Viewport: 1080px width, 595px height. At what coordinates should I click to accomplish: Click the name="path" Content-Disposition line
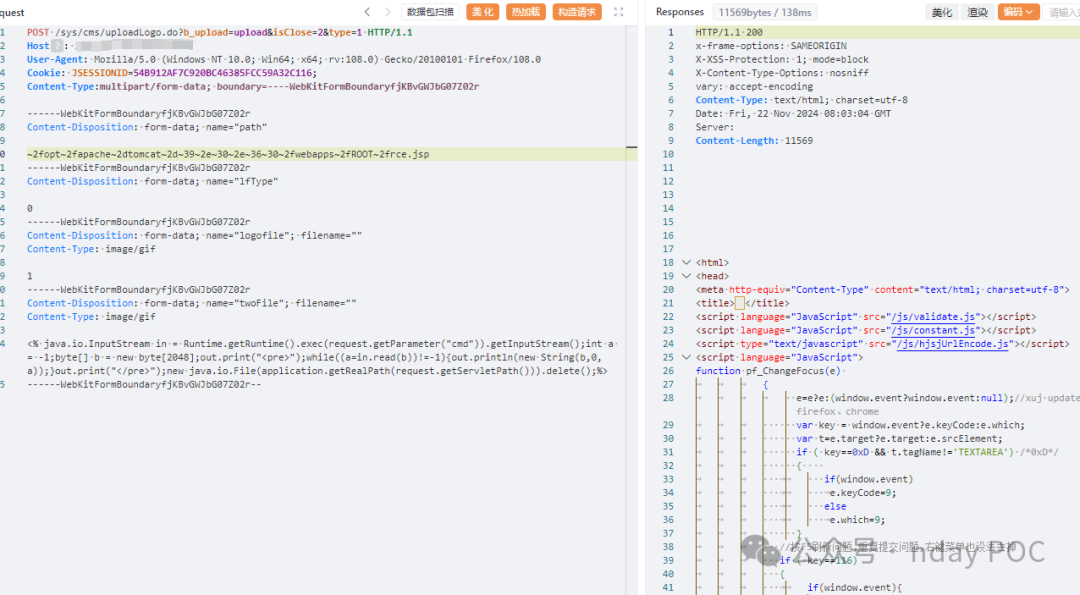147,127
